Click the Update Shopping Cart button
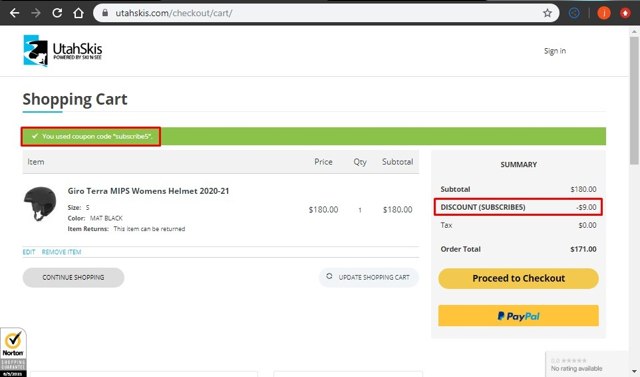Image resolution: width=640 pixels, height=377 pixels. point(369,277)
